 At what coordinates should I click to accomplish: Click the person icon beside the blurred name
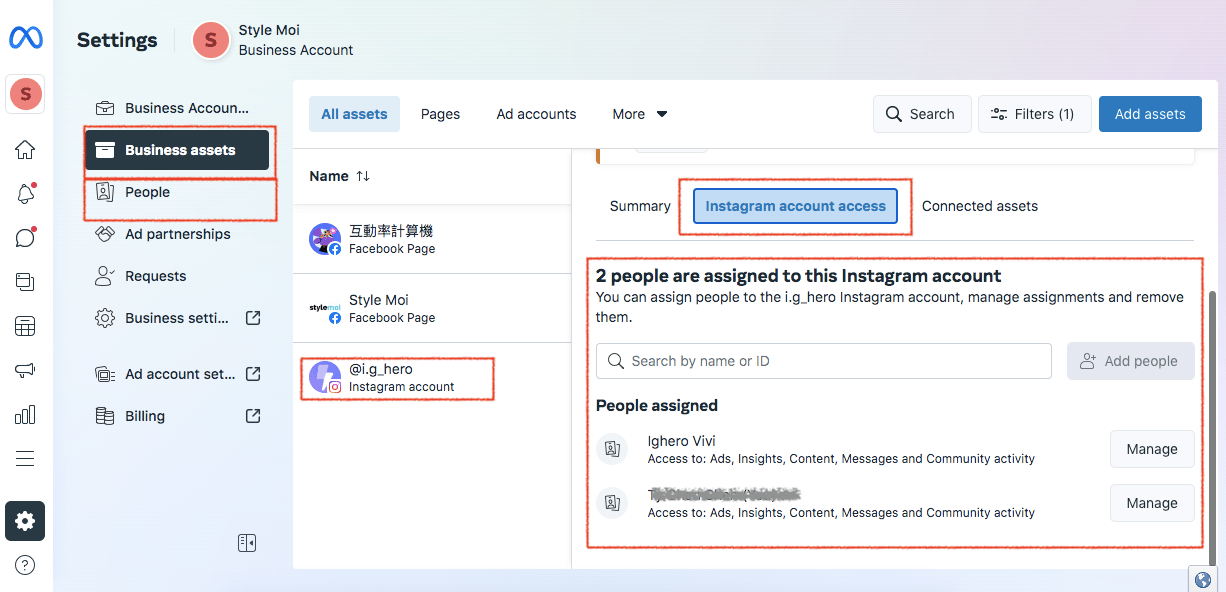611,502
